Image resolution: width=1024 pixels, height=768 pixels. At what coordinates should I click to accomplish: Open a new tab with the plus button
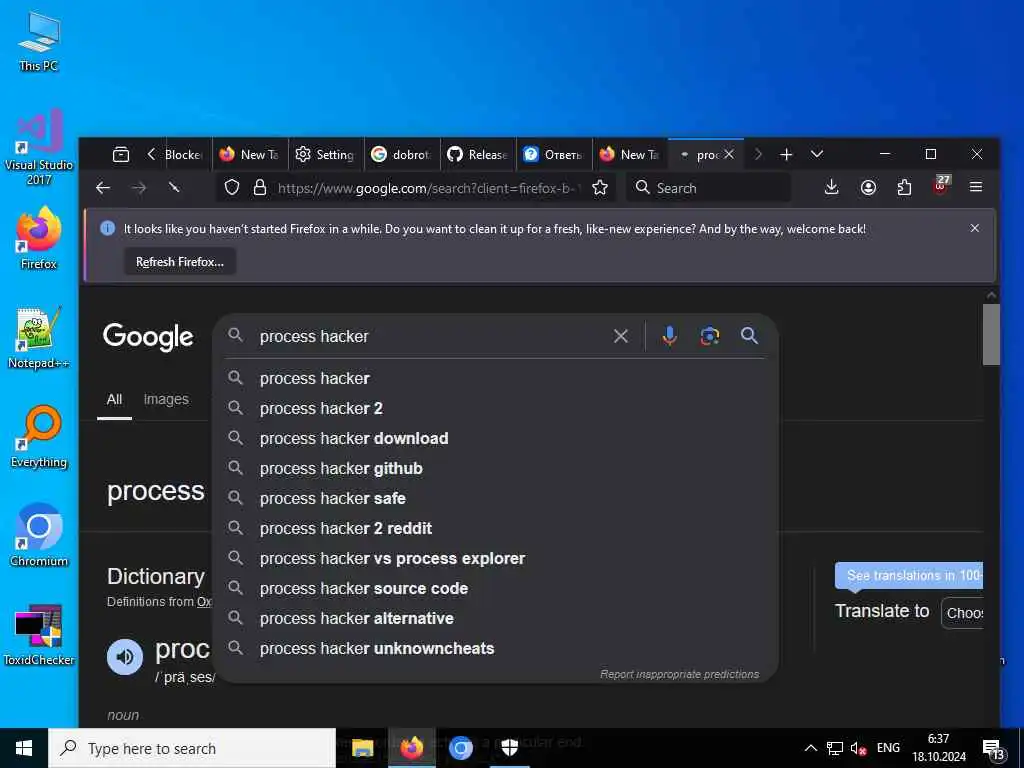pyautogui.click(x=786, y=155)
